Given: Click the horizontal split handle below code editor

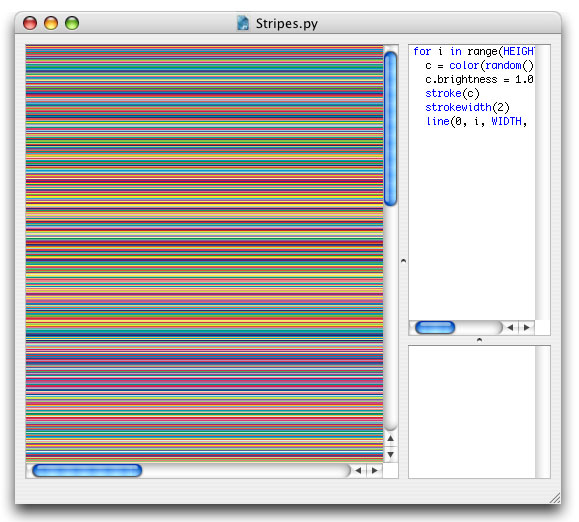Looking at the screenshot, I should tap(479, 340).
